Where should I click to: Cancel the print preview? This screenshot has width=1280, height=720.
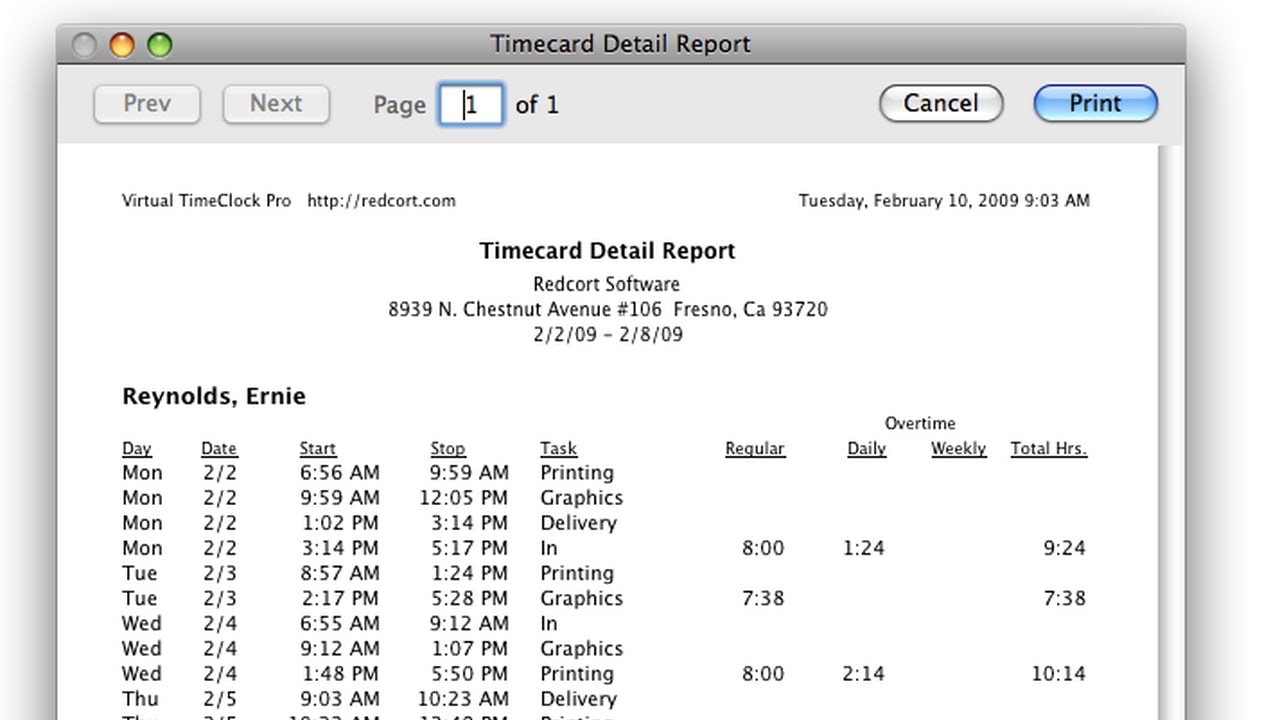(x=941, y=103)
